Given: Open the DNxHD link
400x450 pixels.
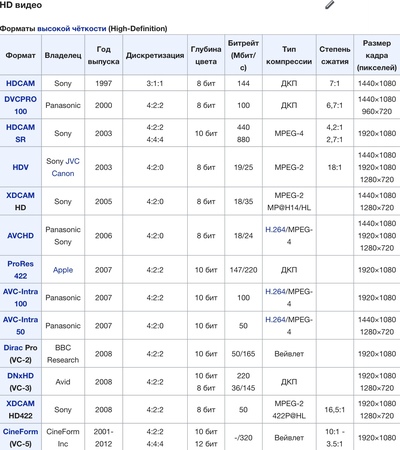Looking at the screenshot, I should (20, 376).
